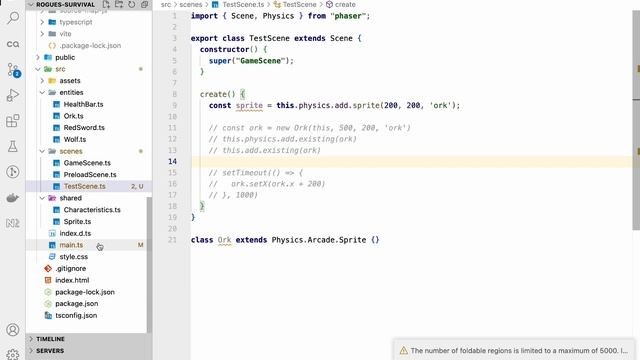
Task: Open Source Control view with badge
Action: coord(13,70)
